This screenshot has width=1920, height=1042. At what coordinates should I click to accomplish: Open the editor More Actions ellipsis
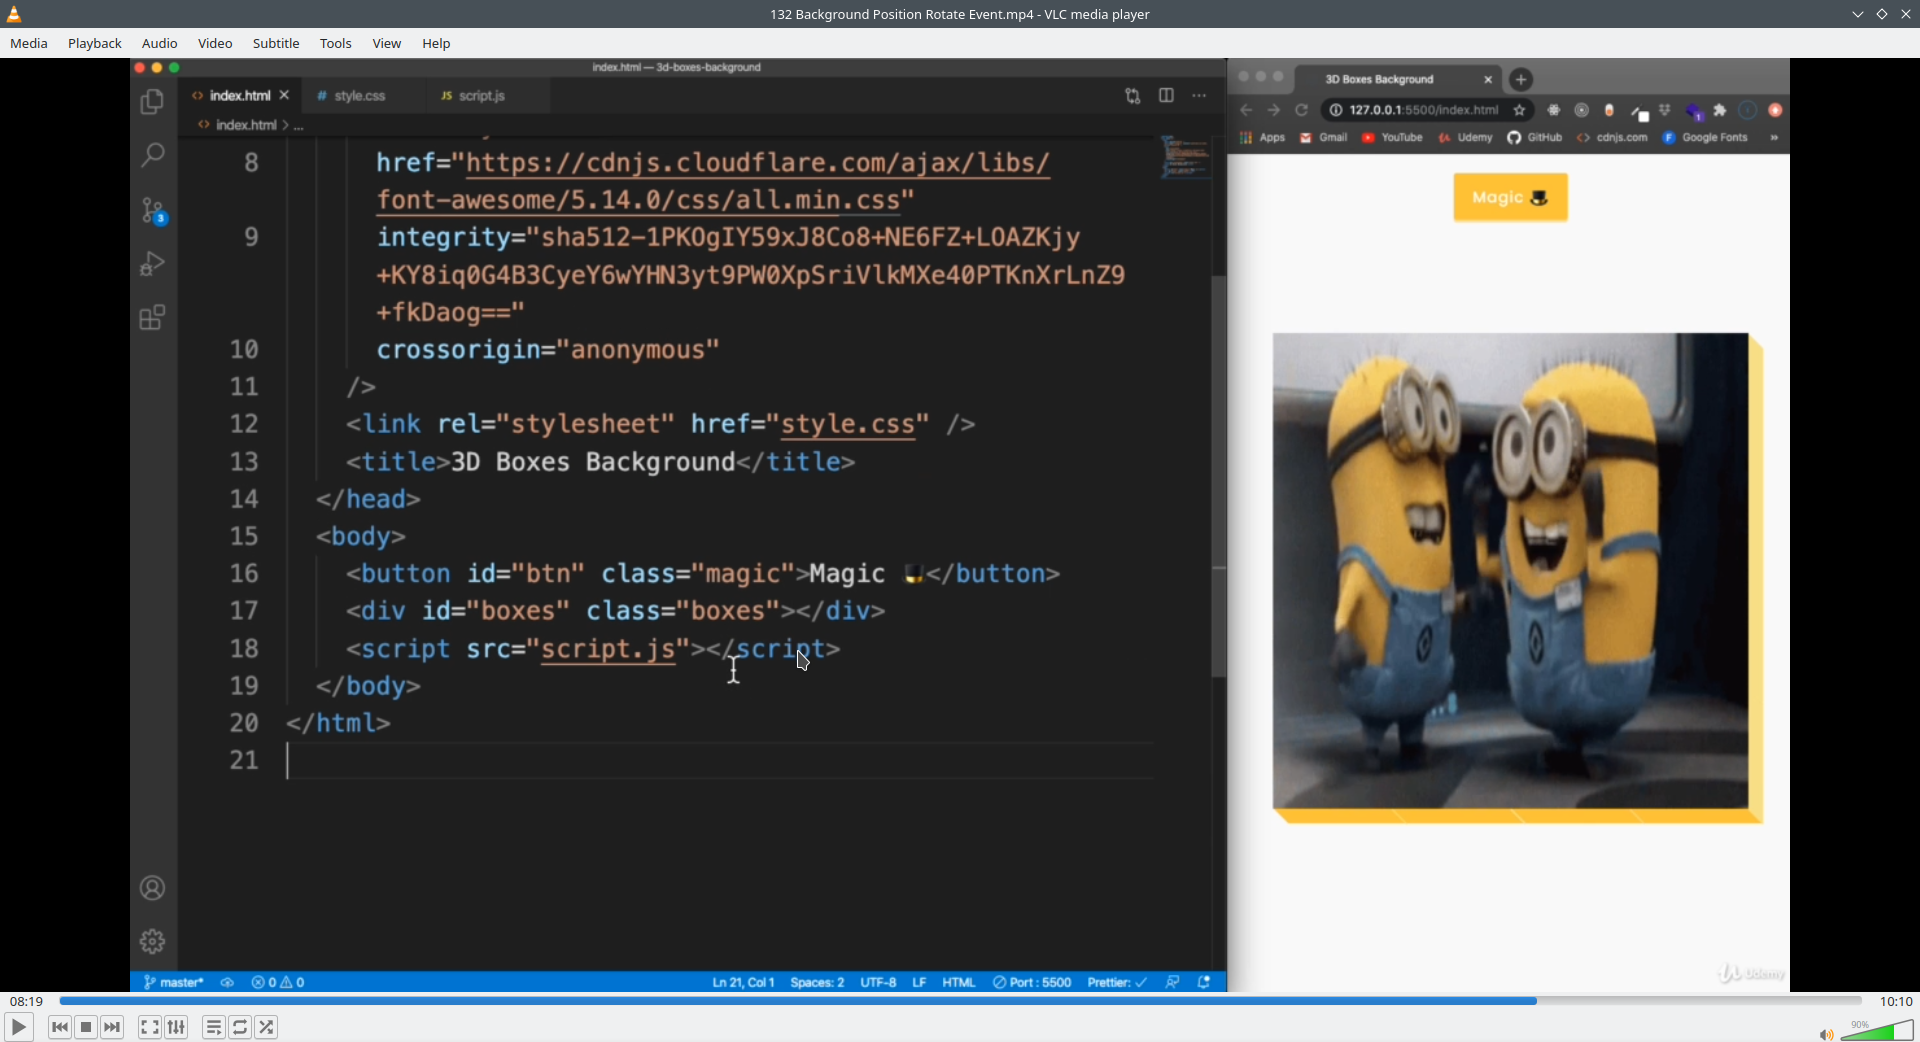[x=1199, y=96]
